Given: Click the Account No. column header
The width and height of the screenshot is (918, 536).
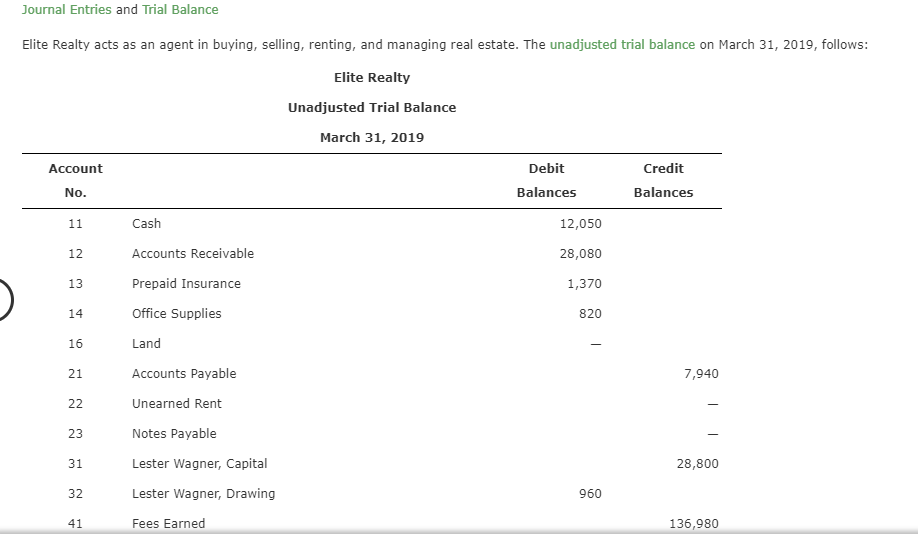Looking at the screenshot, I should tap(76, 180).
